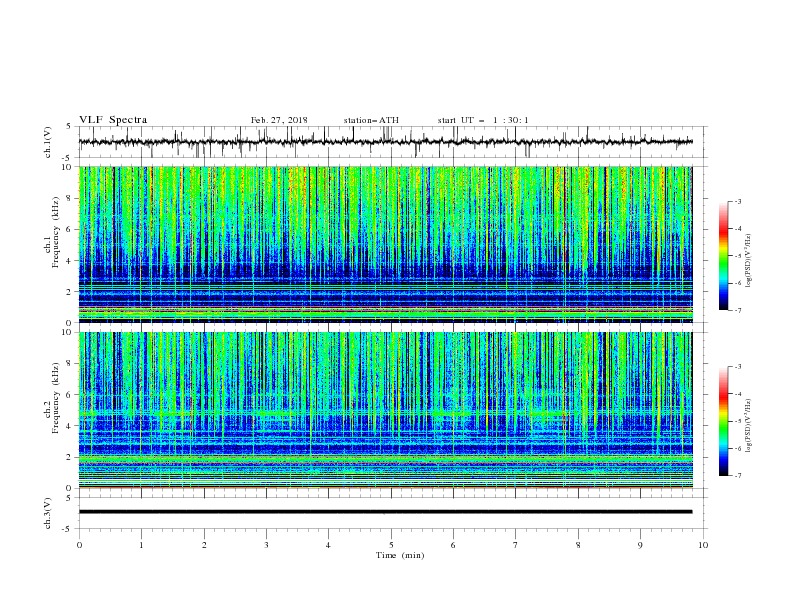The height and width of the screenshot is (612, 792).
Task: Click the 'VLF Spectra' title text
Action: (113, 120)
